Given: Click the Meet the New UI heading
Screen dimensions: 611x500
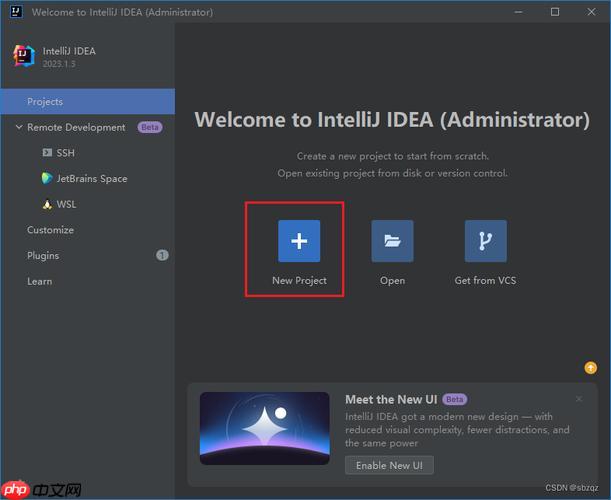Looking at the screenshot, I should [391, 399].
